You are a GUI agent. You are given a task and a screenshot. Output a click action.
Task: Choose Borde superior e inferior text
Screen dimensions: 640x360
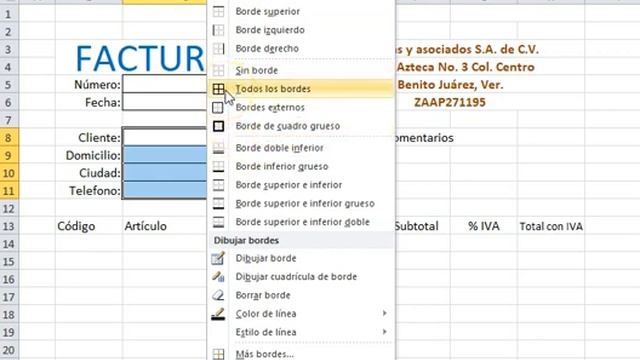289,185
